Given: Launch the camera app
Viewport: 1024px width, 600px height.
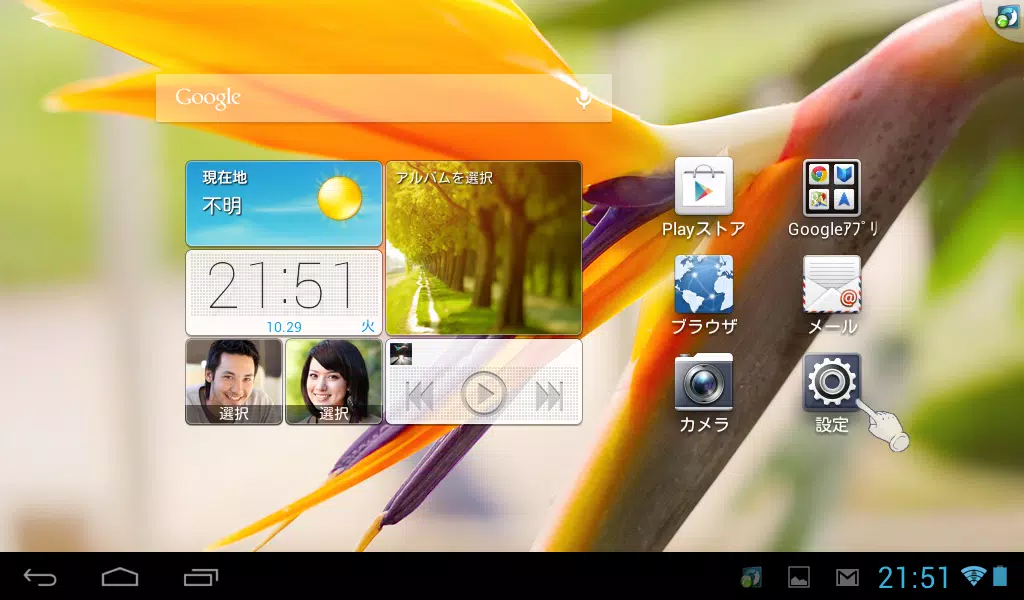Looking at the screenshot, I should tap(703, 382).
